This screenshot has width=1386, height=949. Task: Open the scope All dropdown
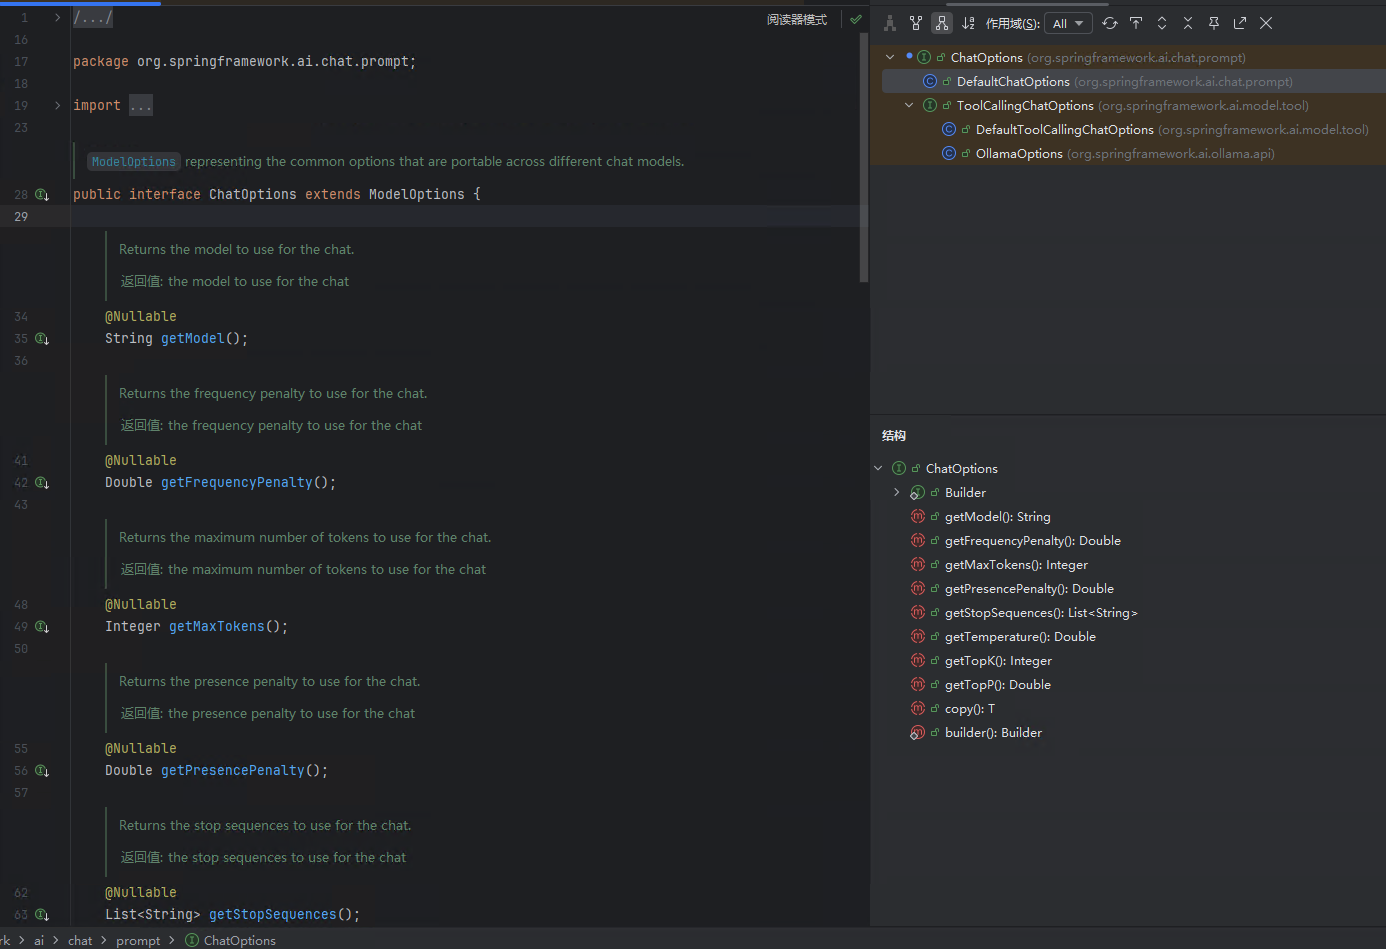click(1068, 23)
